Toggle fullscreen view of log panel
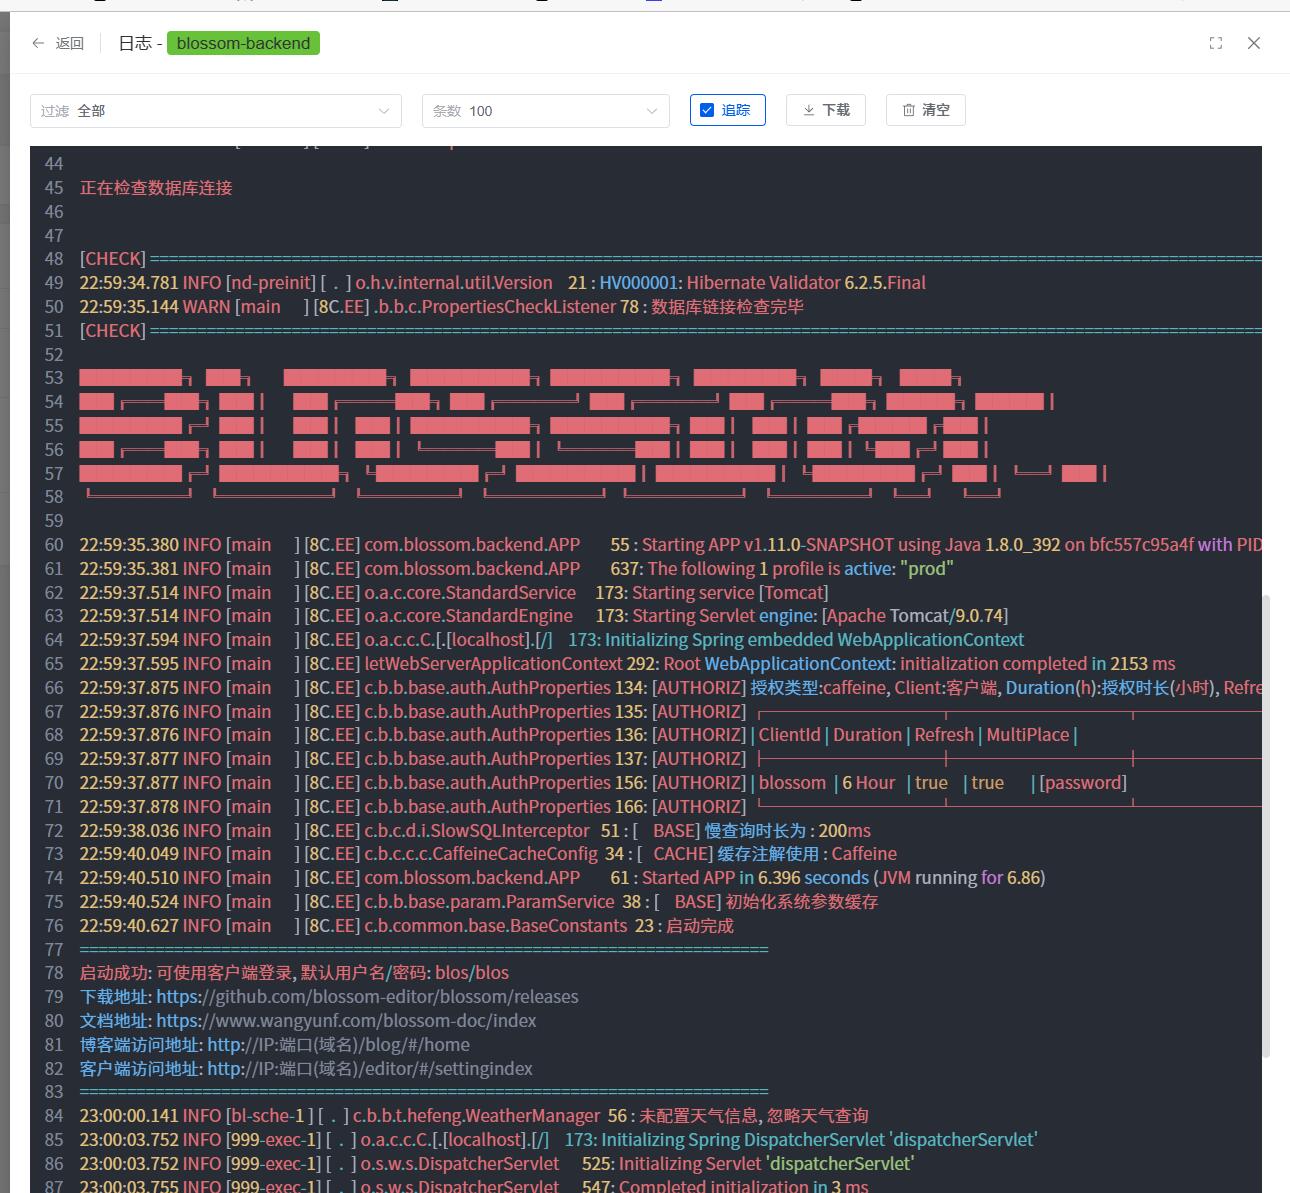 click(x=1216, y=43)
